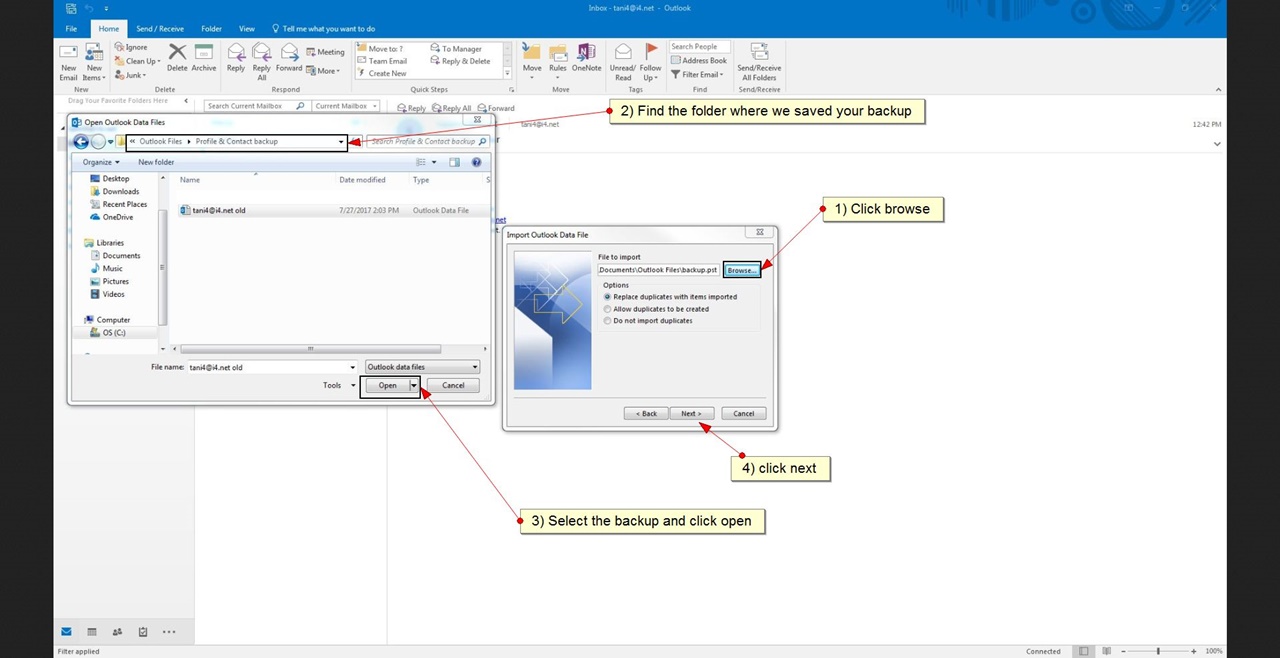The width and height of the screenshot is (1280, 658).
Task: Switch to the Send / Receive tab
Action: (x=160, y=29)
